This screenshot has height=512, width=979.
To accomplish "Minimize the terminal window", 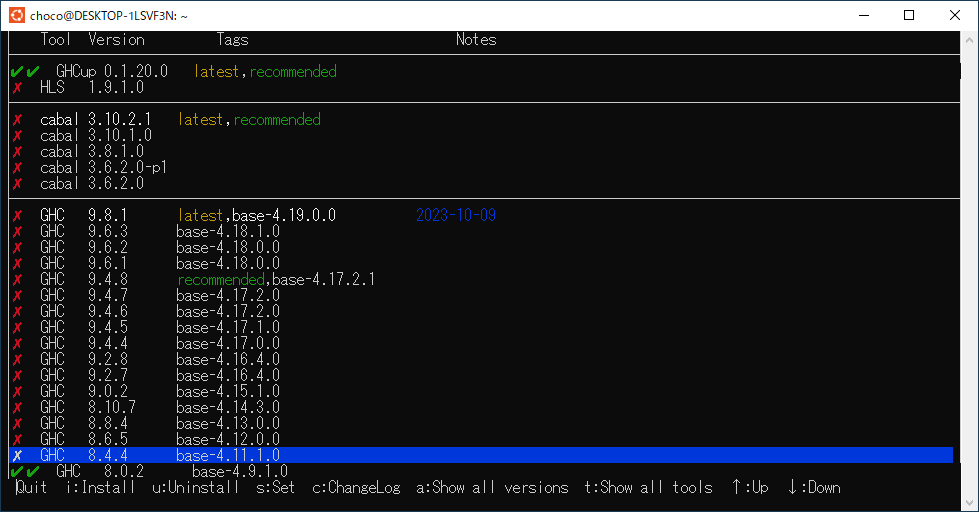I will pos(864,15).
